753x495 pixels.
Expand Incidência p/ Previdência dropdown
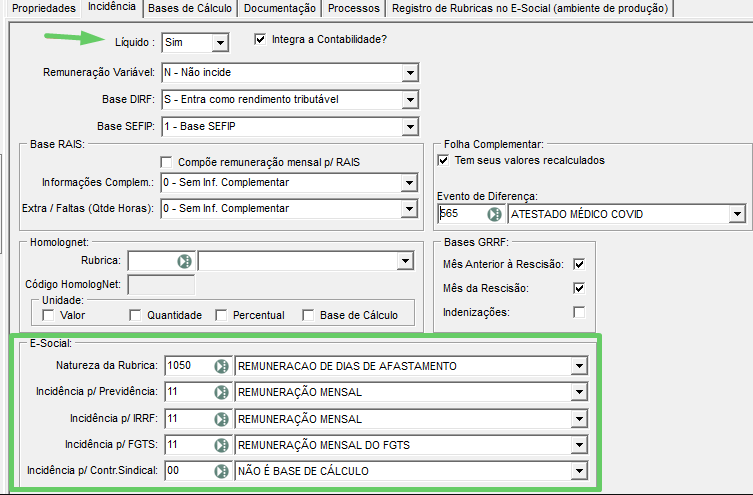click(x=579, y=392)
